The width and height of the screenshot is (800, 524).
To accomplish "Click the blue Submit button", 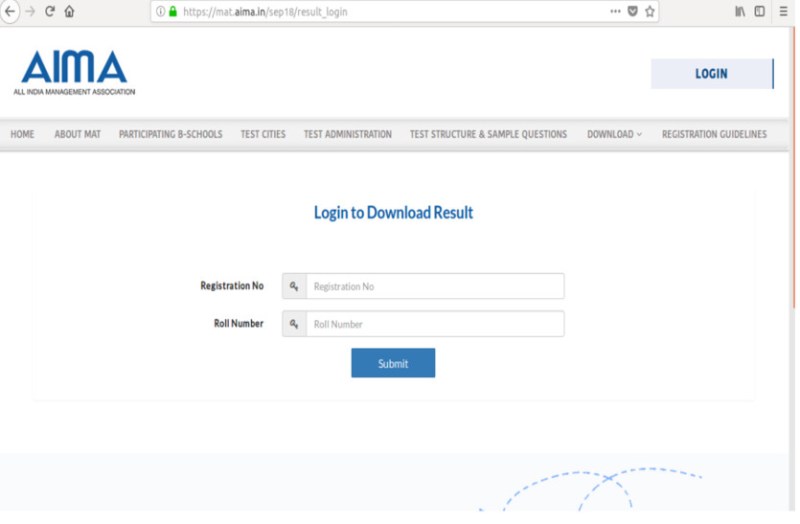I will coord(393,363).
